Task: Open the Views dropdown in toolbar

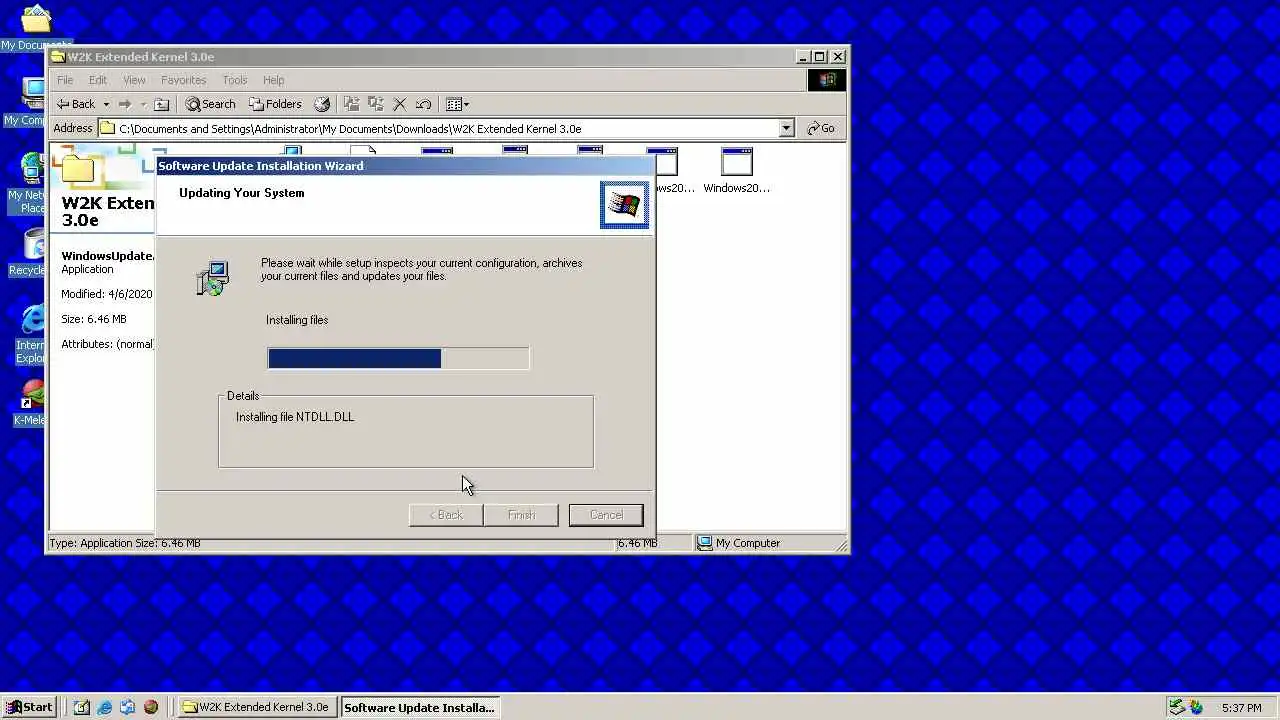Action: pyautogui.click(x=457, y=104)
